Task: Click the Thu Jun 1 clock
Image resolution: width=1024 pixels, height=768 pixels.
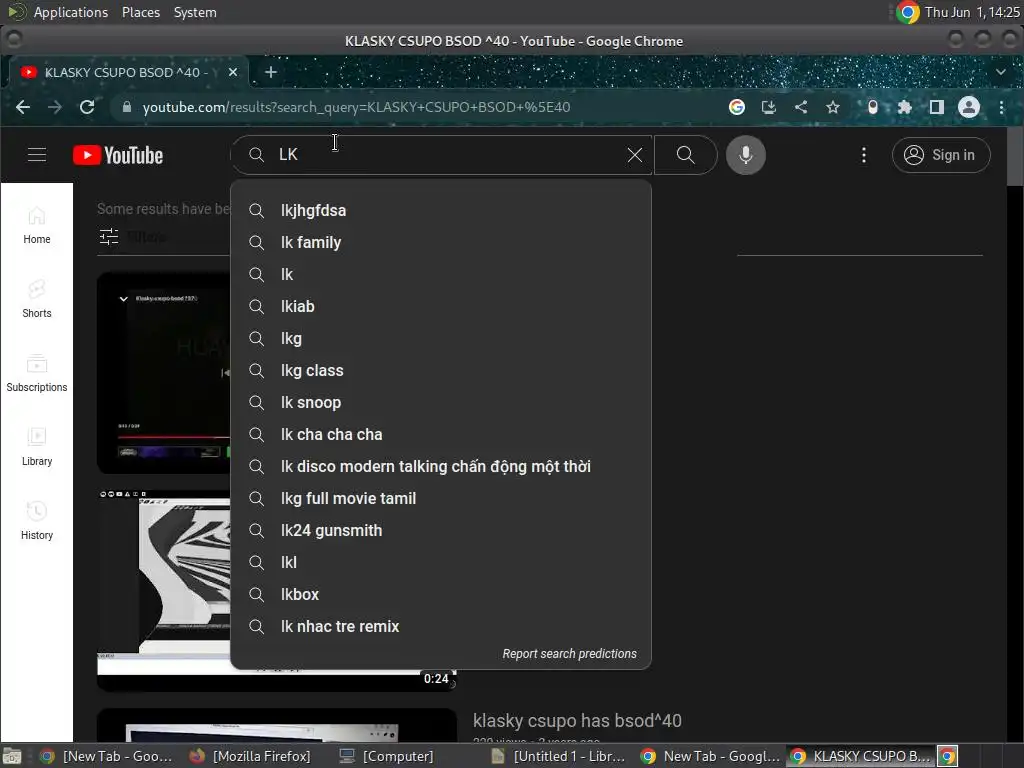Action: [972, 12]
